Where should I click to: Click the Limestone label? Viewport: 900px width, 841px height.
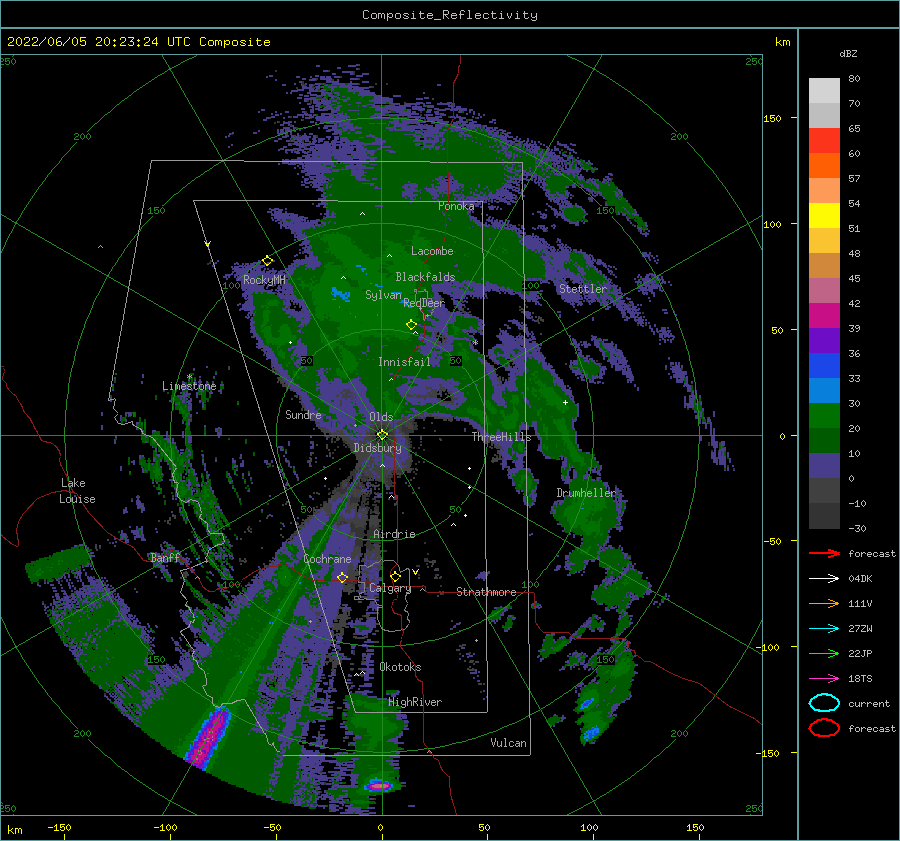[x=189, y=386]
